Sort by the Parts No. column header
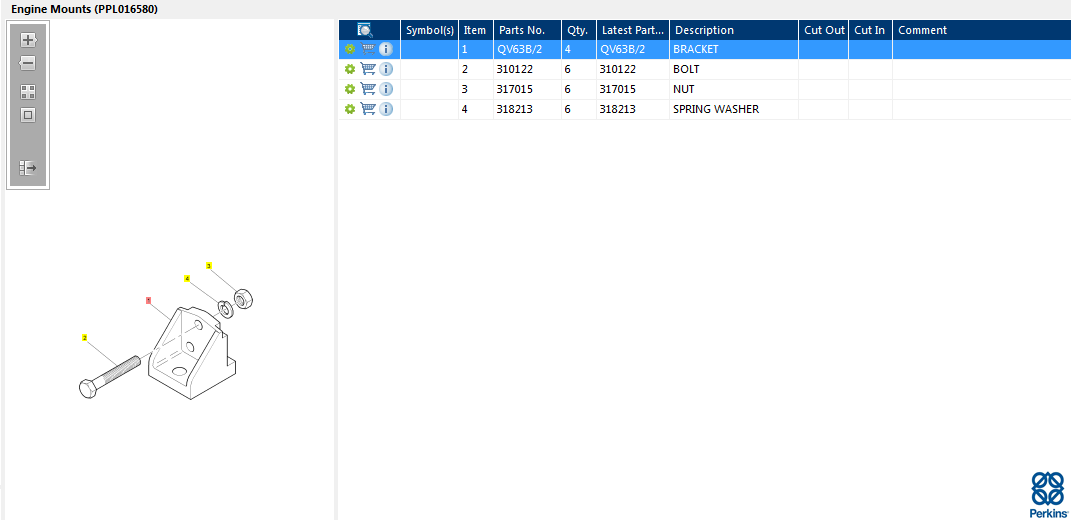 coord(527,30)
